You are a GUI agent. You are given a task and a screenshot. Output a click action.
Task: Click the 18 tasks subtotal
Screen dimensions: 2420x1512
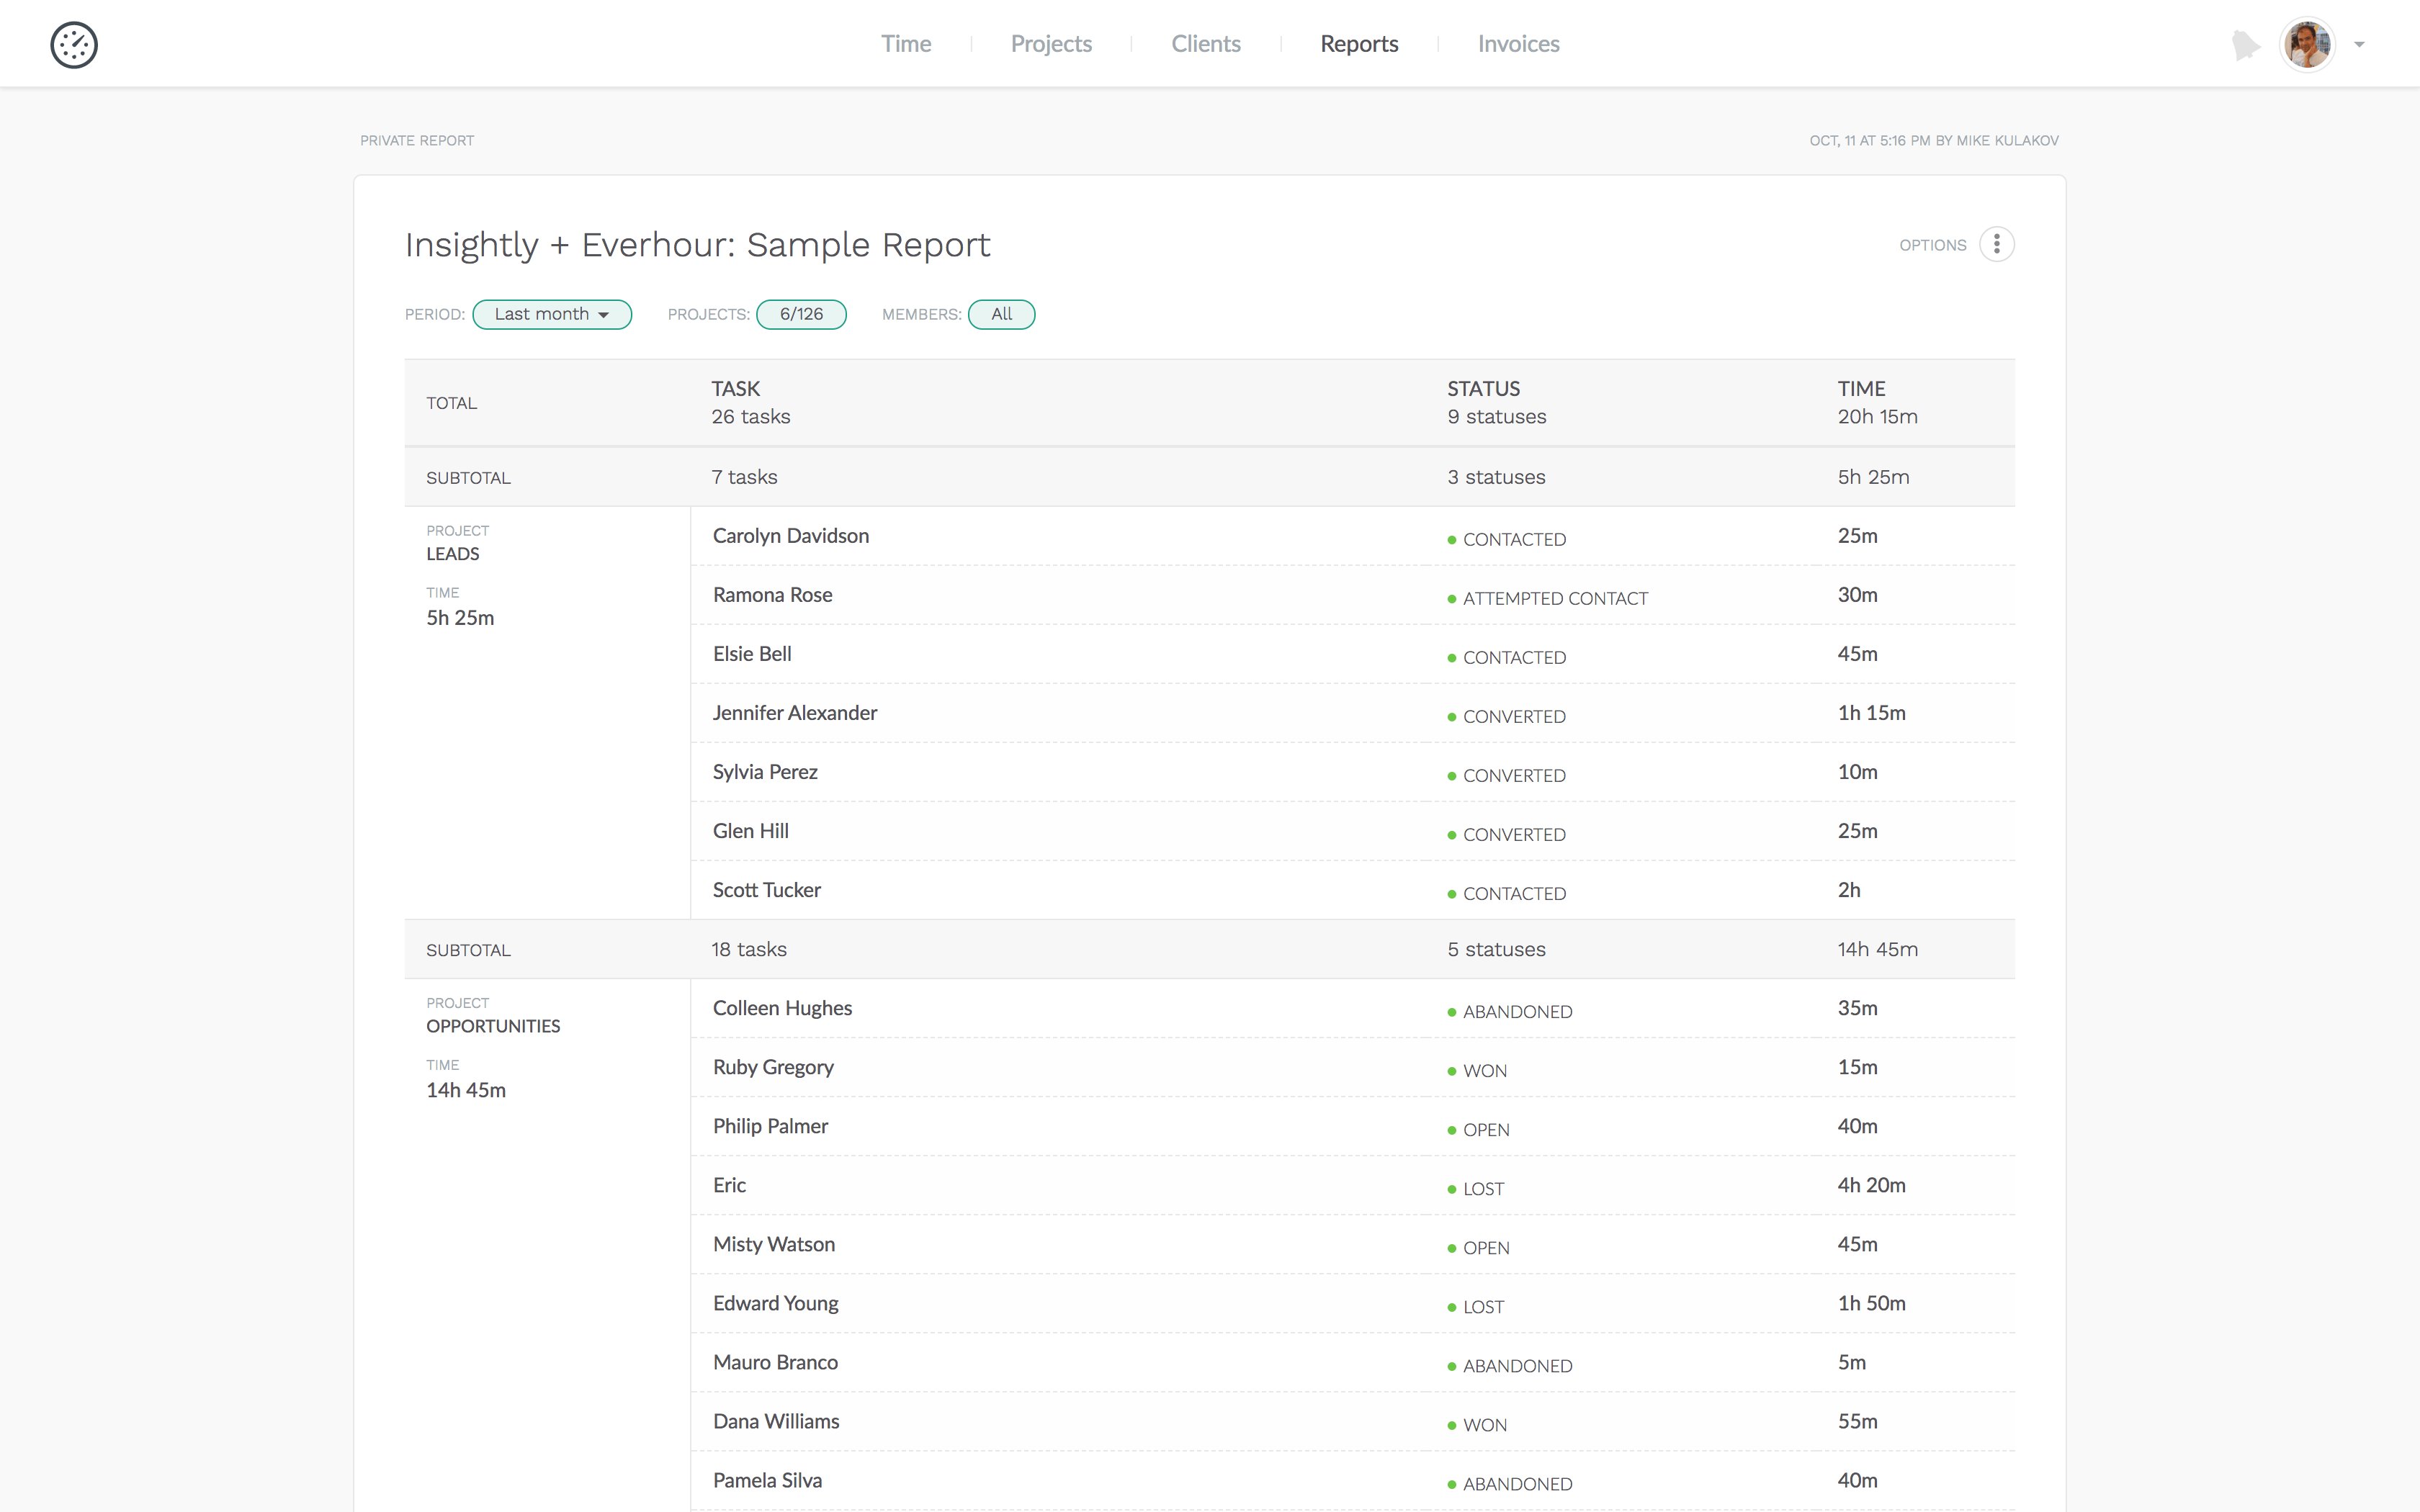point(749,949)
